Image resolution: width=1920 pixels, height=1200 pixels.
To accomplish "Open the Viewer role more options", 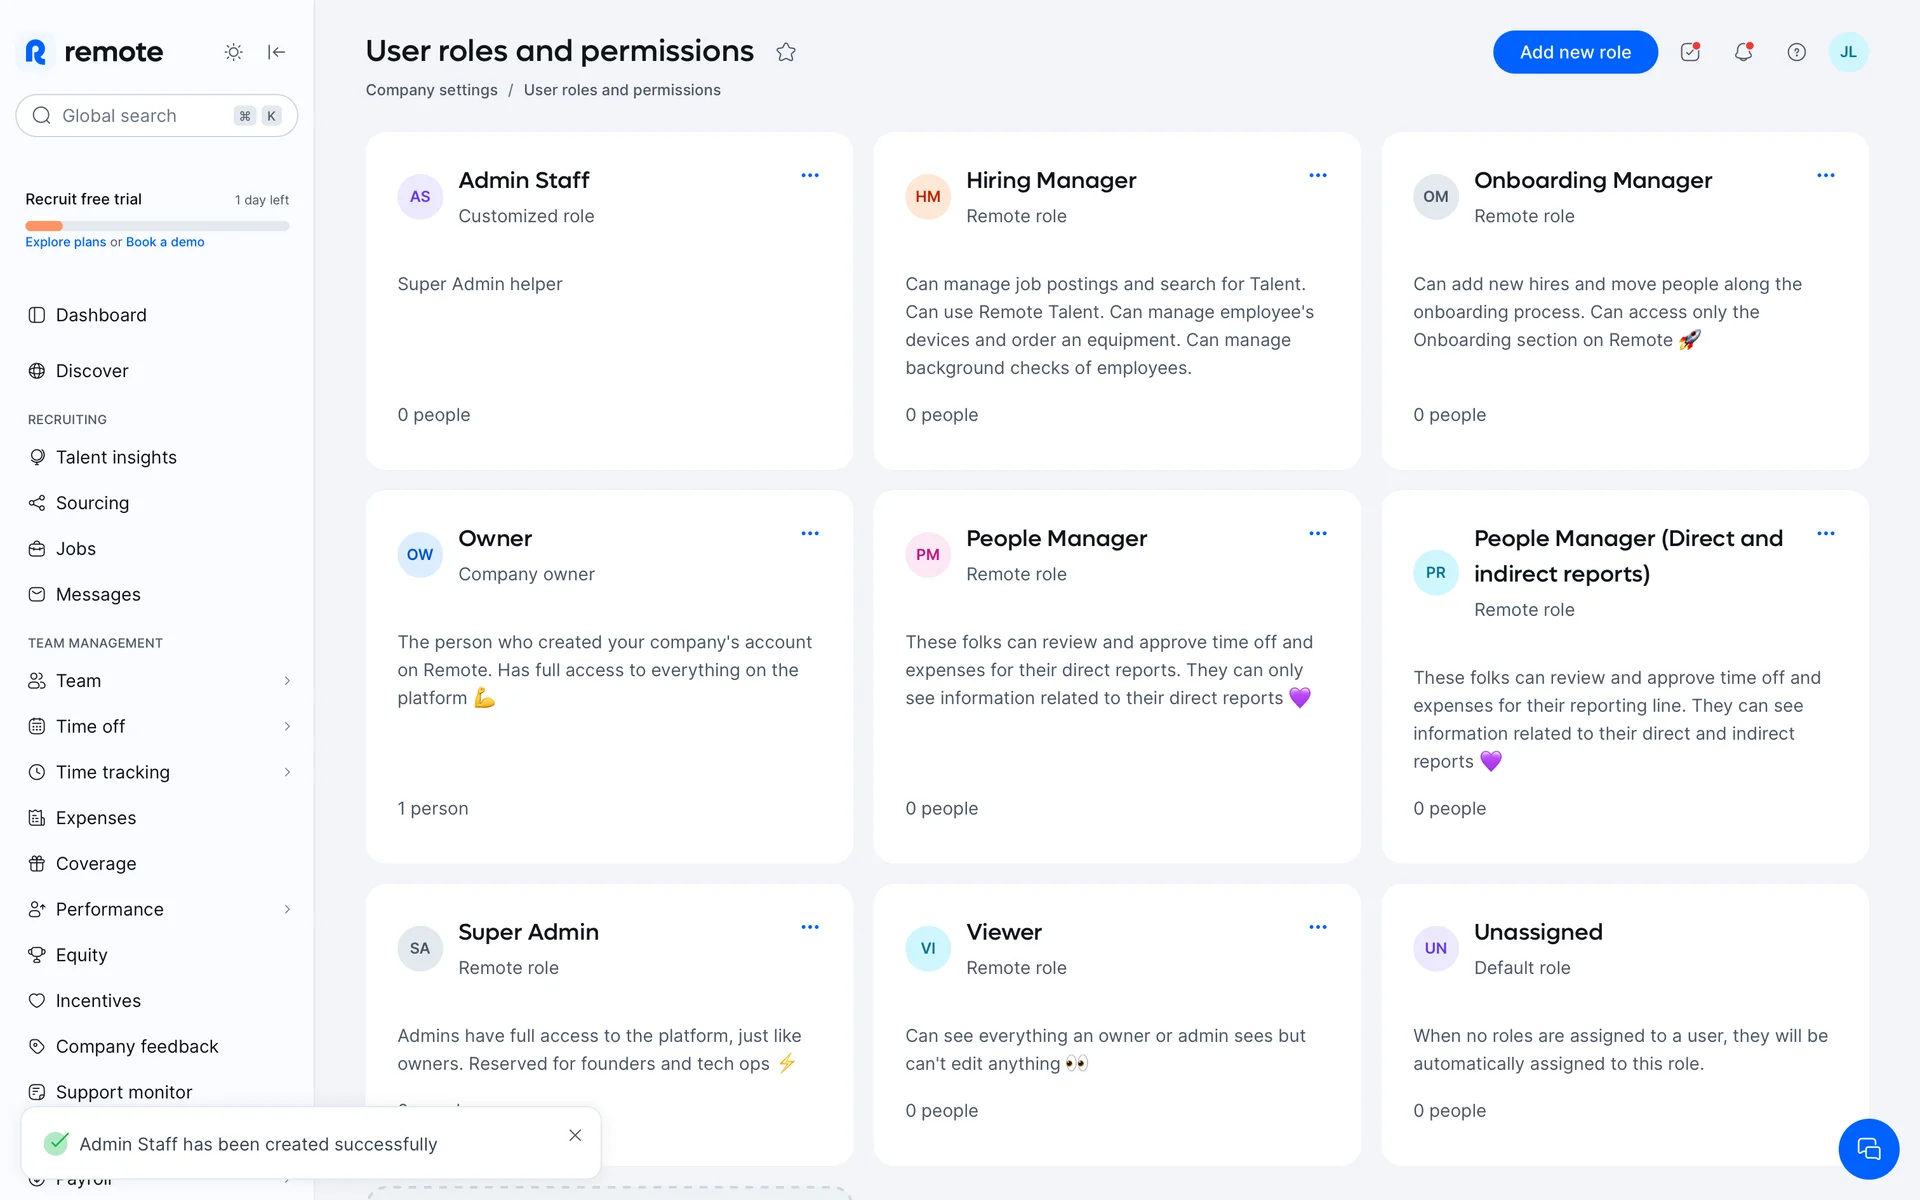I will (1318, 927).
